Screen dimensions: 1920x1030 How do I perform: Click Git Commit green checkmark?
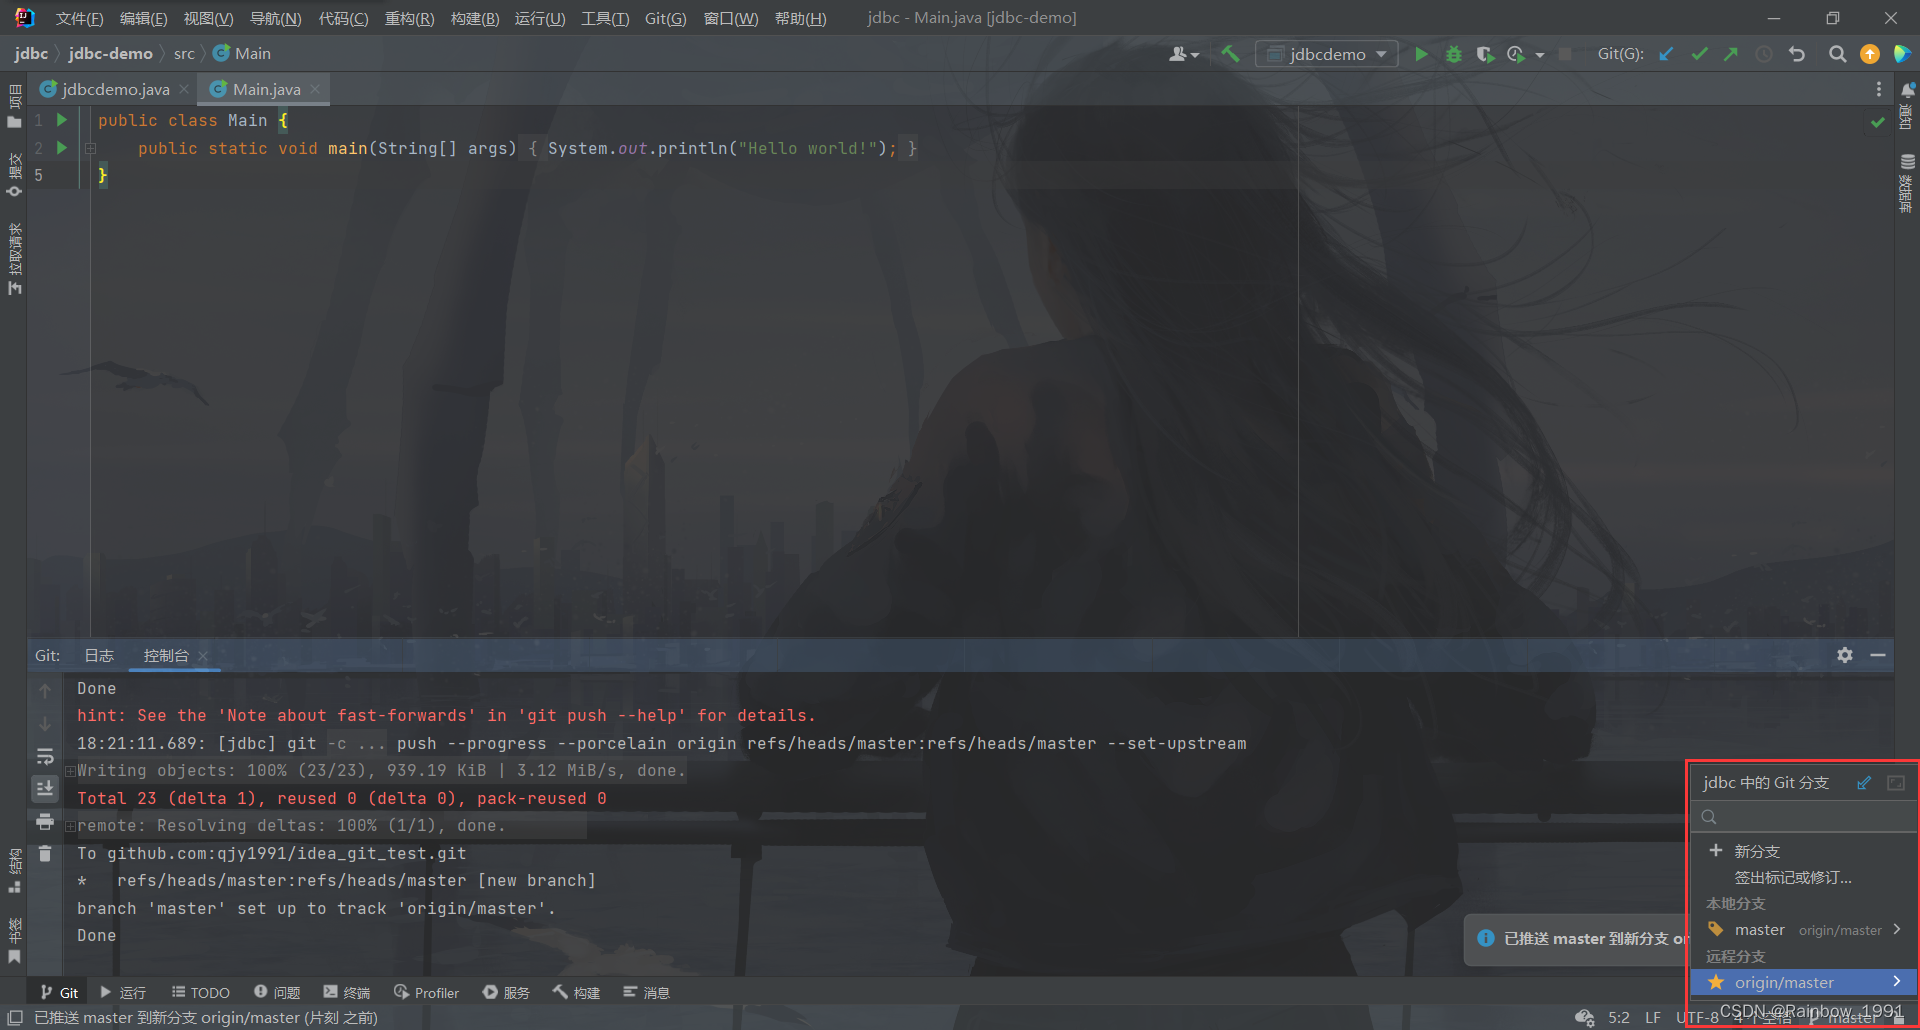[1699, 54]
